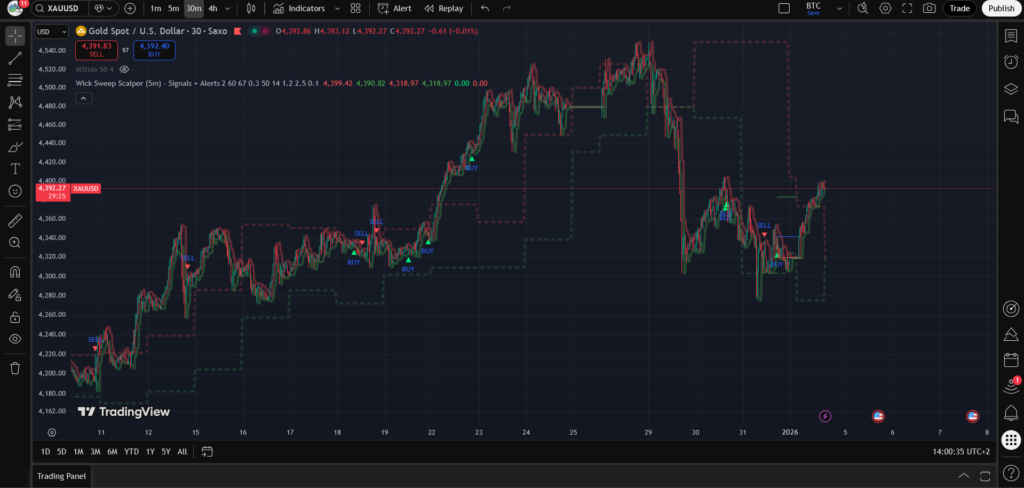Screen dimensions: 1024x488
Task: Delete drawings with the trash icon
Action: tap(15, 368)
